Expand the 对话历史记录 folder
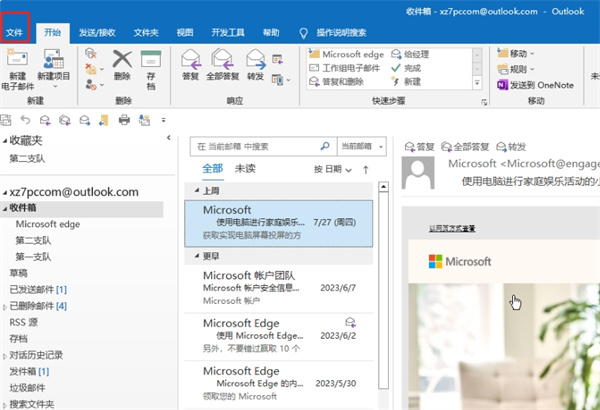This screenshot has height=410, width=600. 5,356
